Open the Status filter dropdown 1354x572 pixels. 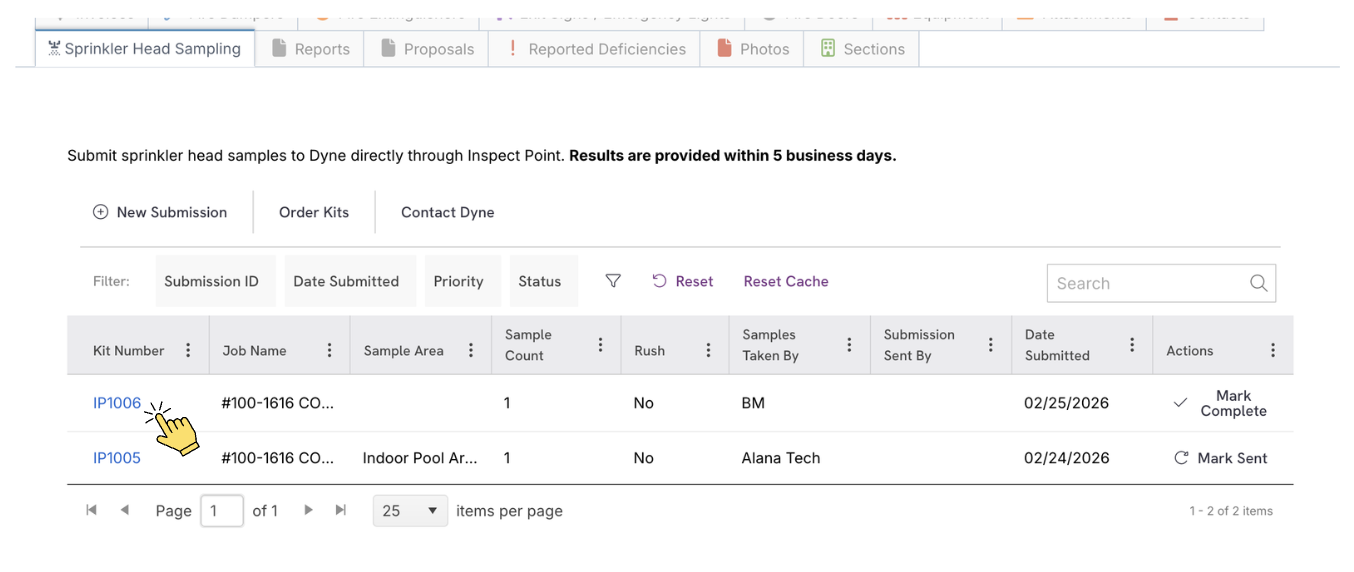click(540, 281)
